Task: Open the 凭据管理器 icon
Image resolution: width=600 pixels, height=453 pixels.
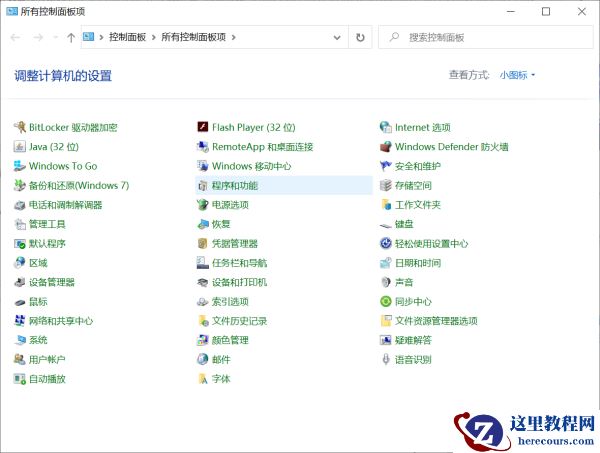Action: point(202,243)
